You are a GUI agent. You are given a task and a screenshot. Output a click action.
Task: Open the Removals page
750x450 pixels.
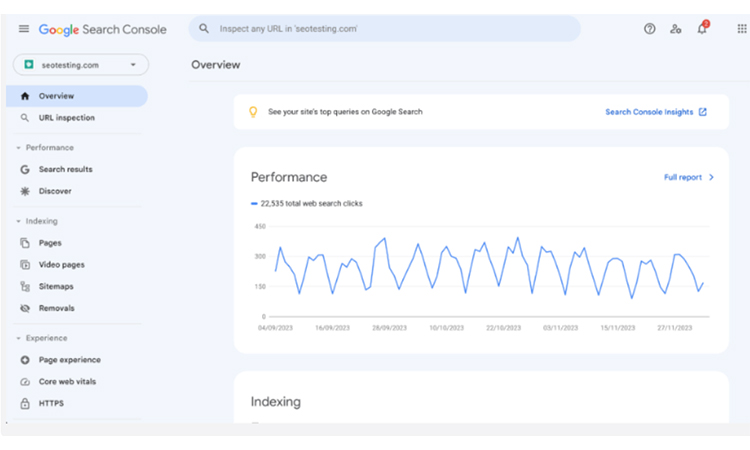(56, 308)
